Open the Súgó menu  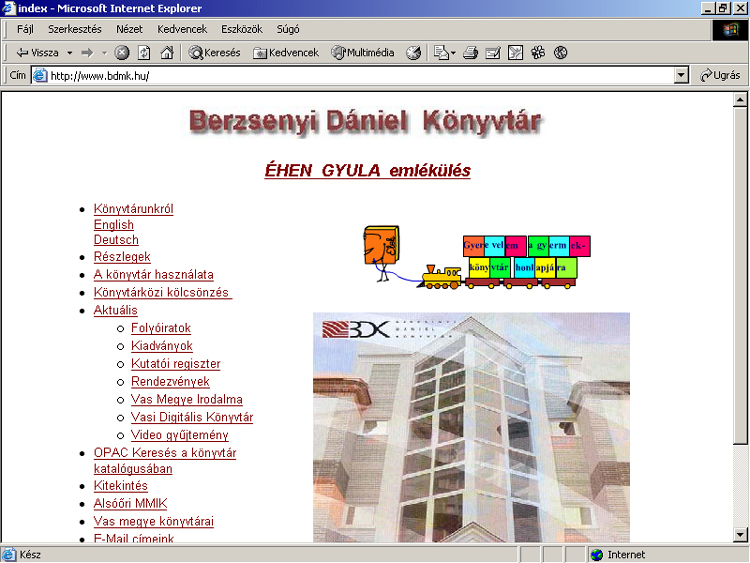287,29
